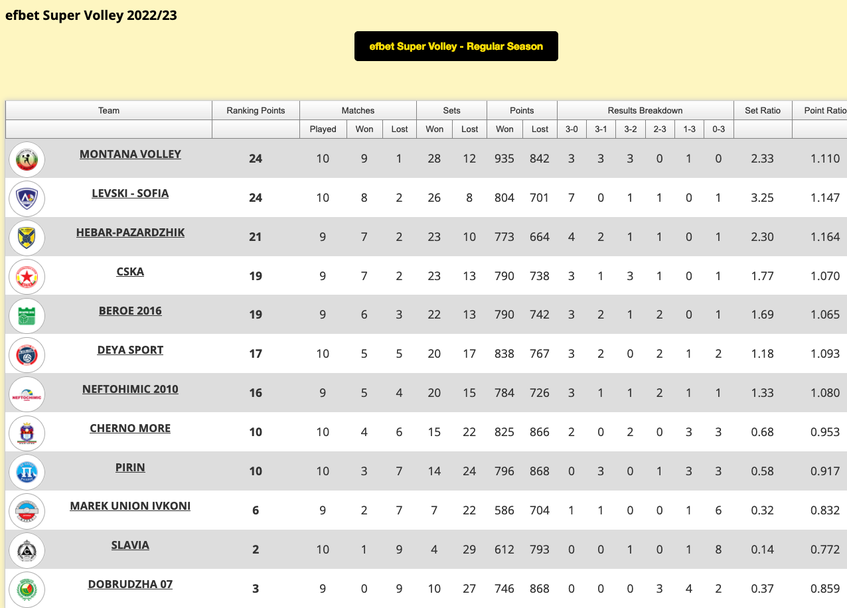Image resolution: width=847 pixels, height=608 pixels.
Task: Open the MAREK UNION IVKONI link
Action: pyautogui.click(x=130, y=506)
